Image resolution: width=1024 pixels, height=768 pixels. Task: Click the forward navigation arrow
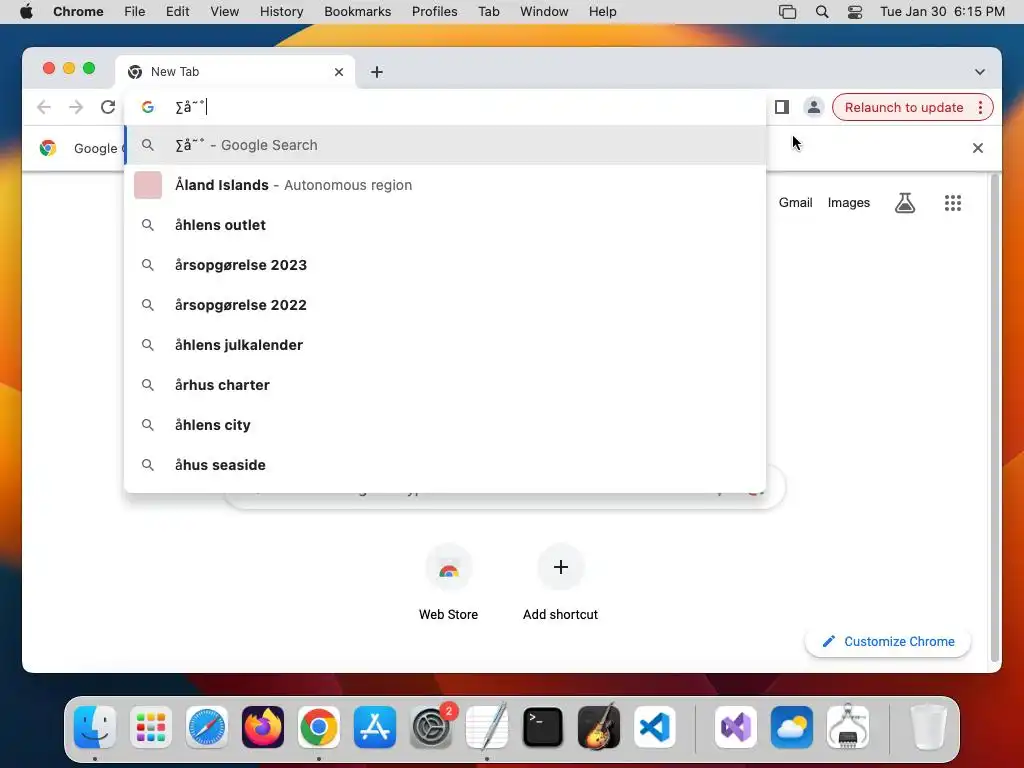point(76,107)
